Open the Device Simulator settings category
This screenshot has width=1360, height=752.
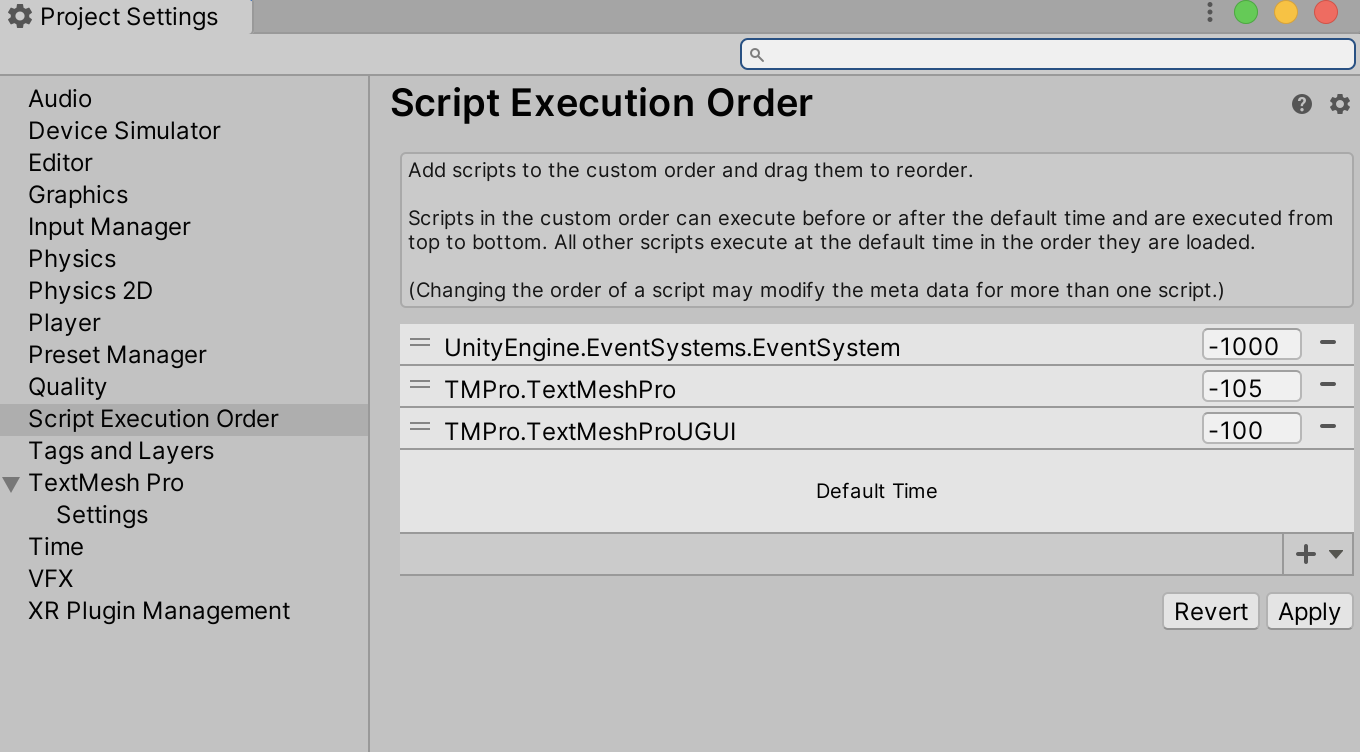pos(124,131)
